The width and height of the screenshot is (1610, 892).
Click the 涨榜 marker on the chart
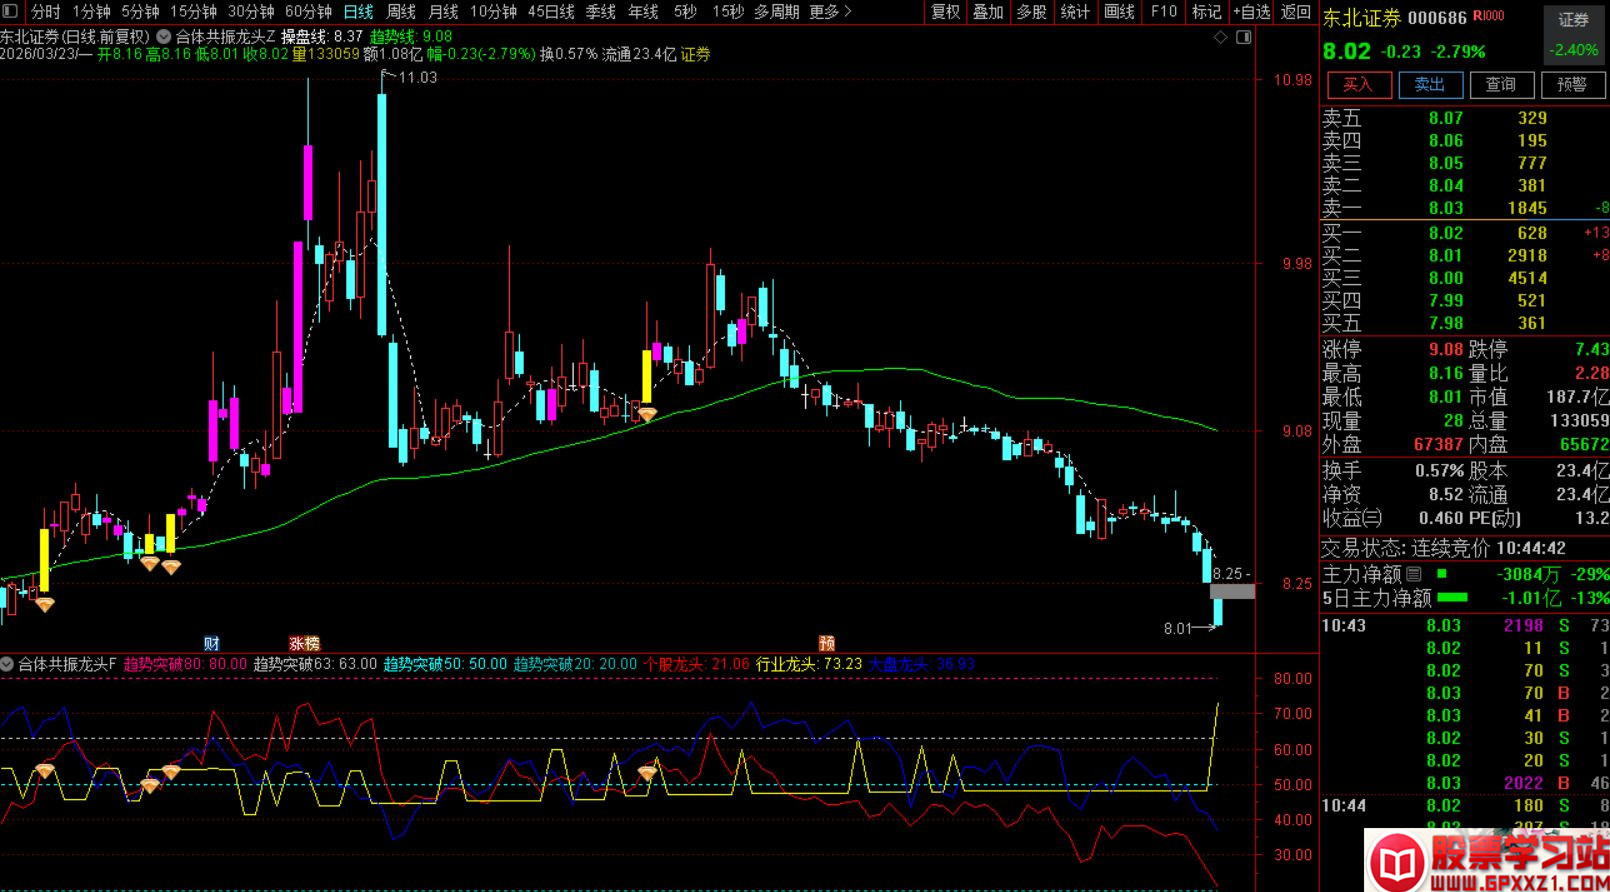(x=304, y=643)
